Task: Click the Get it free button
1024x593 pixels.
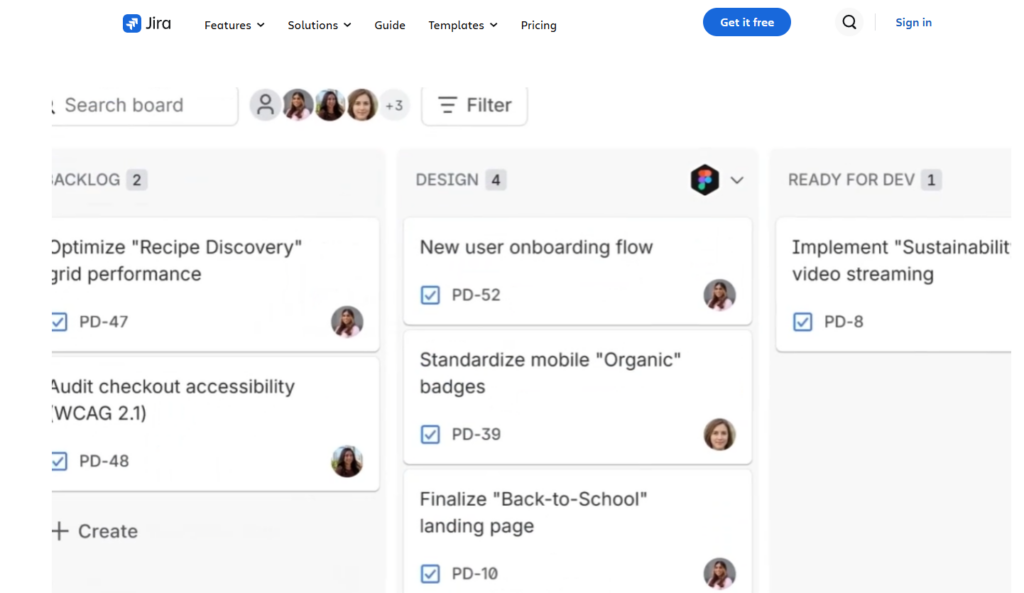Action: pyautogui.click(x=747, y=22)
